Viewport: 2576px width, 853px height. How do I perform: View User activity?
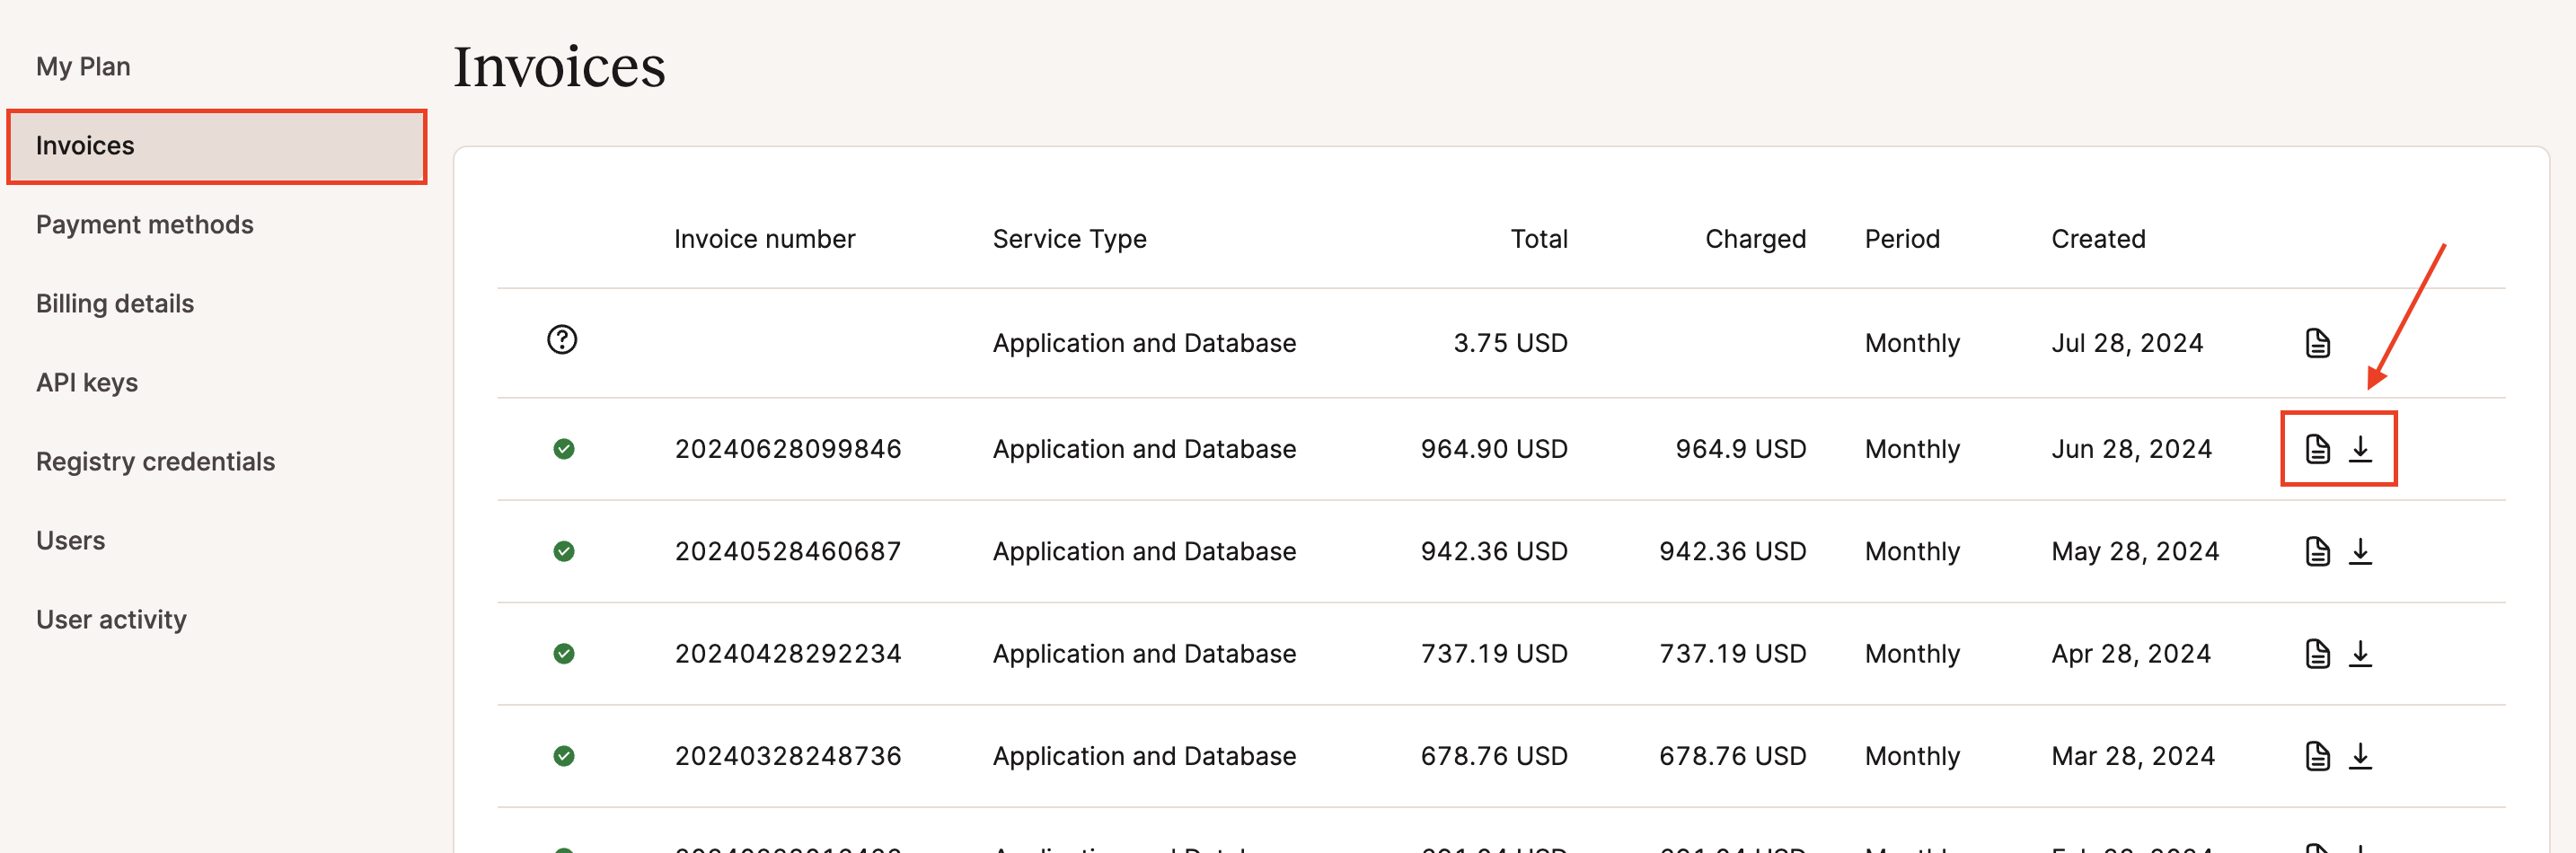point(111,619)
